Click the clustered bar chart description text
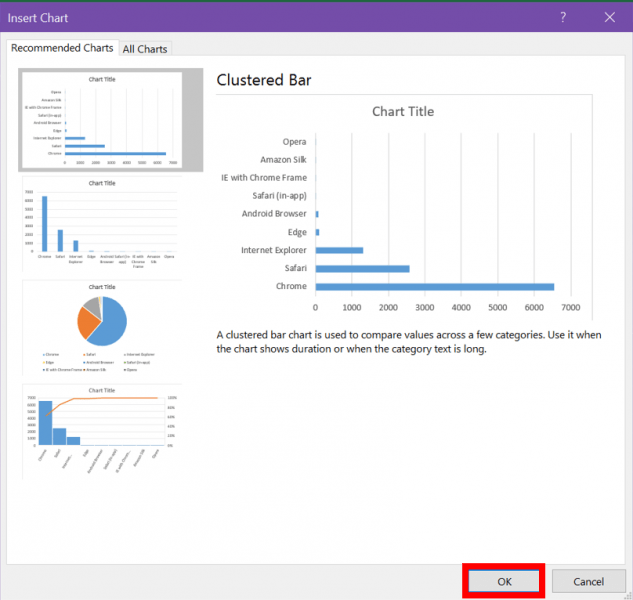This screenshot has height=600, width=633. [409, 342]
